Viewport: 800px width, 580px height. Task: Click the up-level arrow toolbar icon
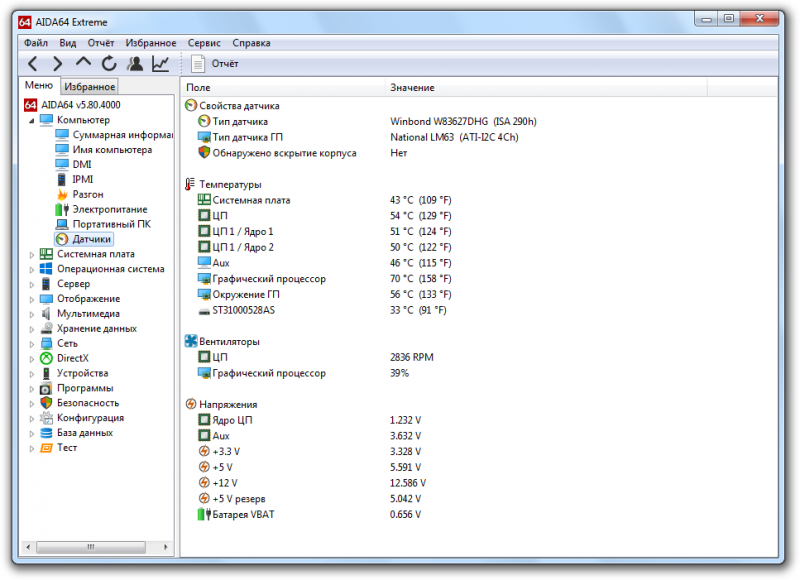pos(83,64)
